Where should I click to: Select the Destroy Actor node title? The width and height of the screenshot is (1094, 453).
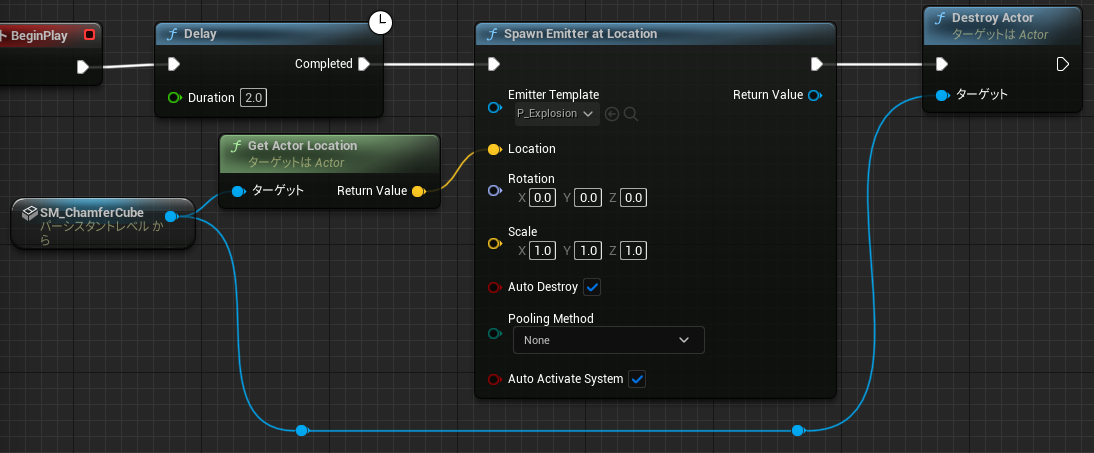point(993,17)
